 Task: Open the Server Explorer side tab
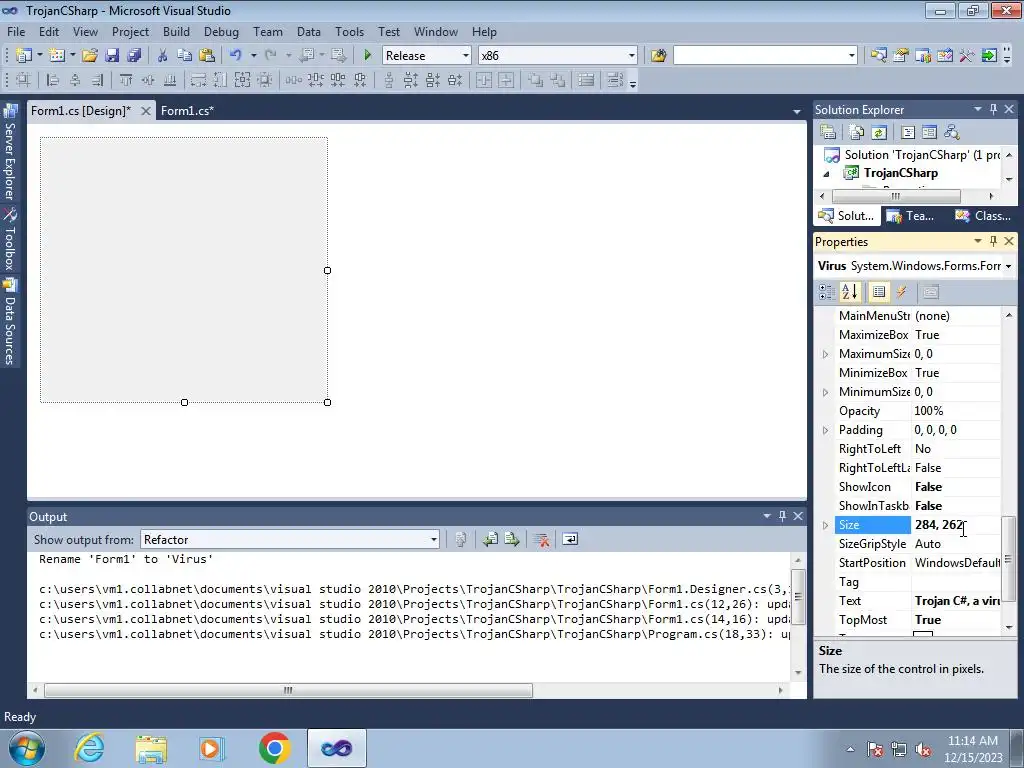coord(10,153)
